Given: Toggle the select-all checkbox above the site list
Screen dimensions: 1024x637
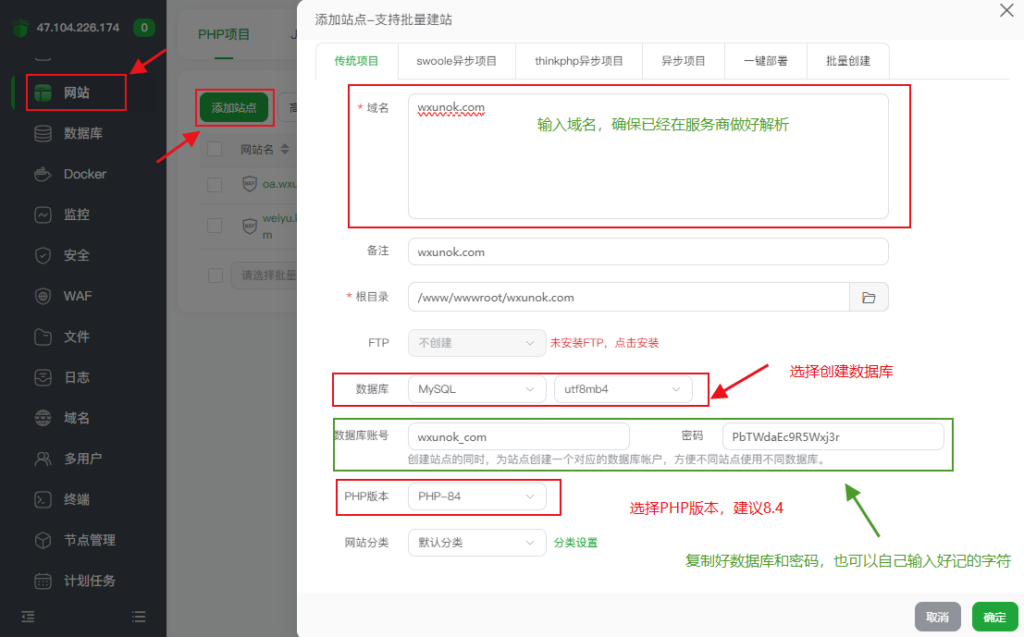Looking at the screenshot, I should [215, 147].
